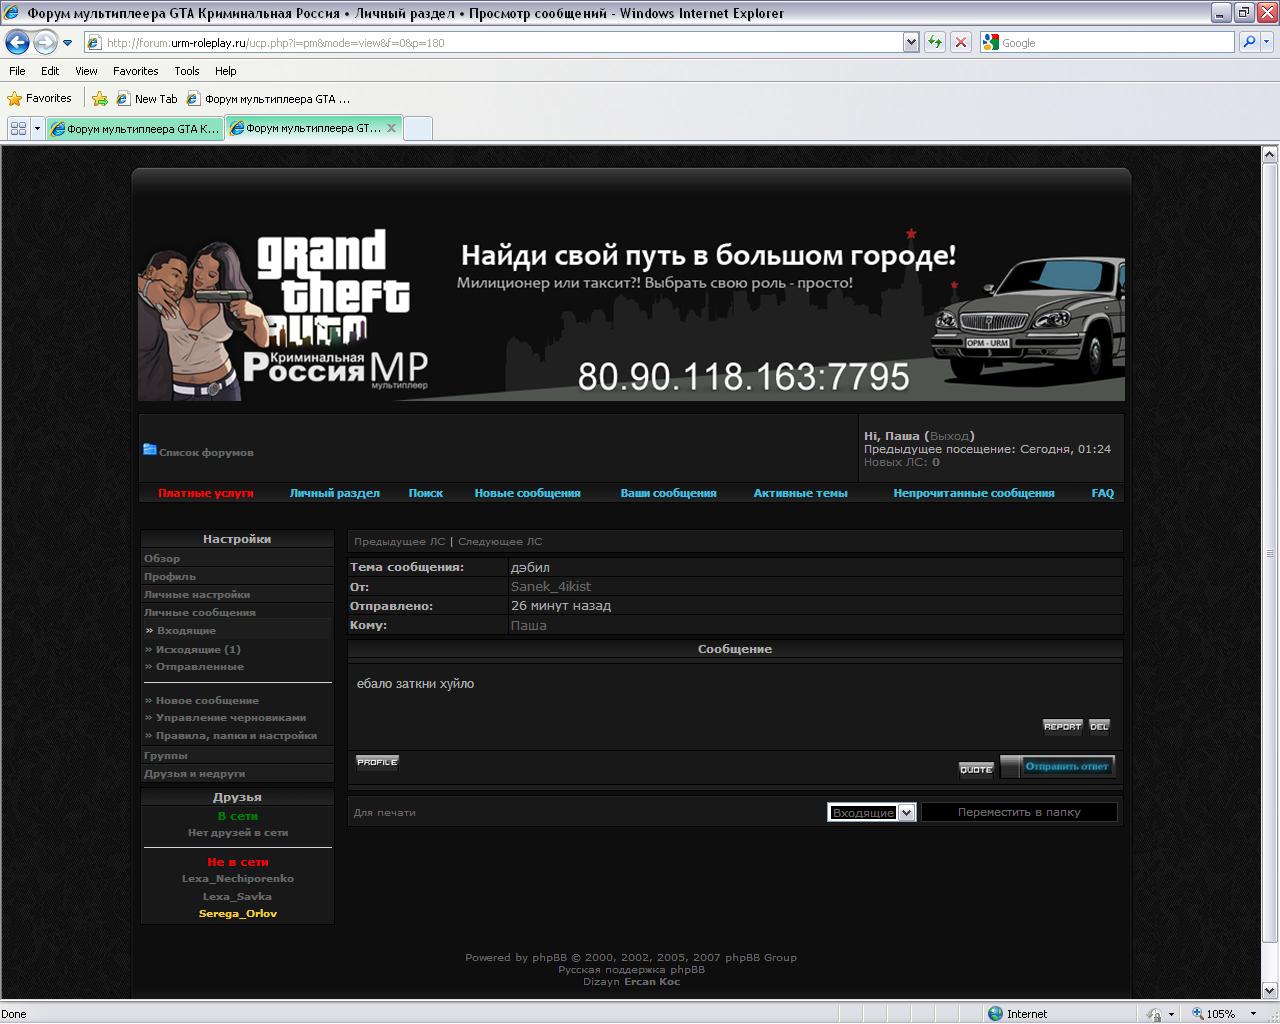
Task: Click the REPORT message icon button
Action: click(1062, 727)
